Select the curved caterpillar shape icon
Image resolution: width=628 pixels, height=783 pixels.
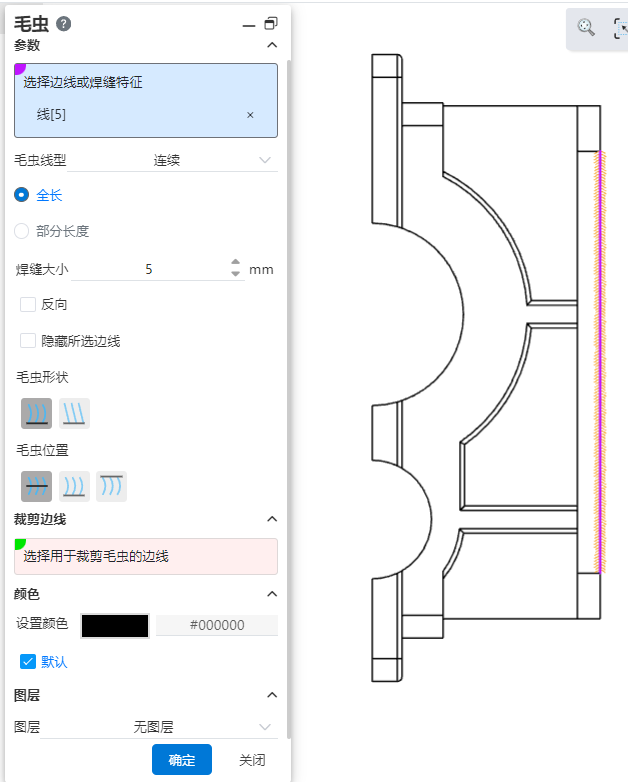tap(37, 413)
